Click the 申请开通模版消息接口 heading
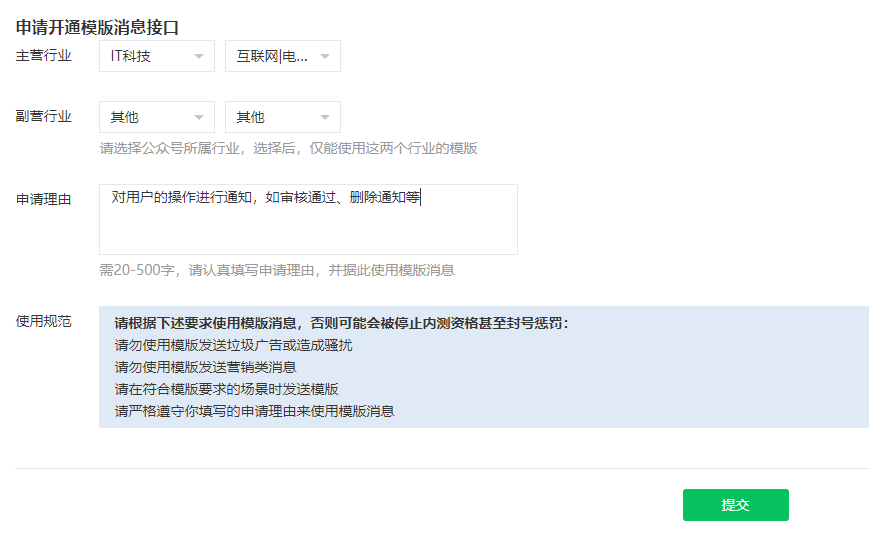869x558 pixels. tap(98, 27)
